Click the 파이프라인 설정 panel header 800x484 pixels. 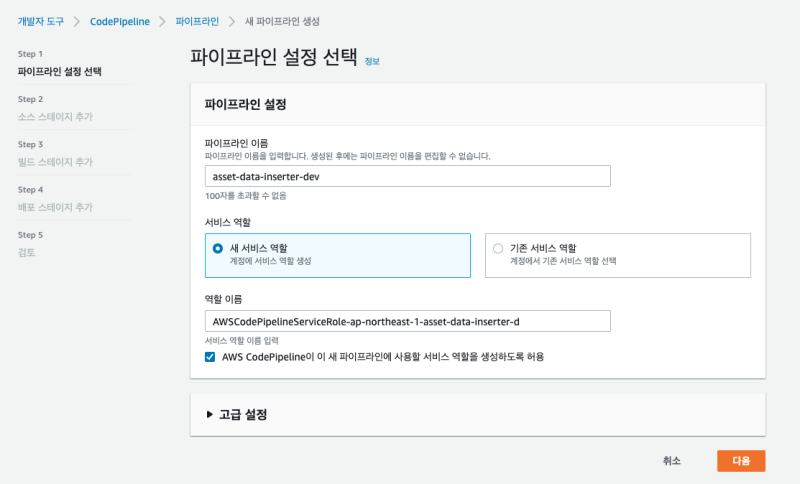(x=246, y=104)
